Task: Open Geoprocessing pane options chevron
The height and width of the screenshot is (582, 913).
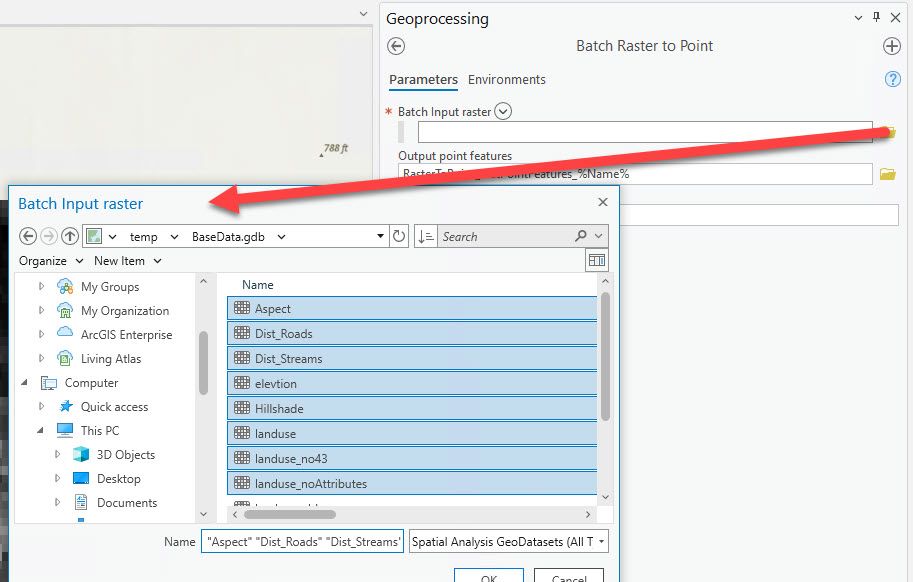Action: tap(858, 18)
